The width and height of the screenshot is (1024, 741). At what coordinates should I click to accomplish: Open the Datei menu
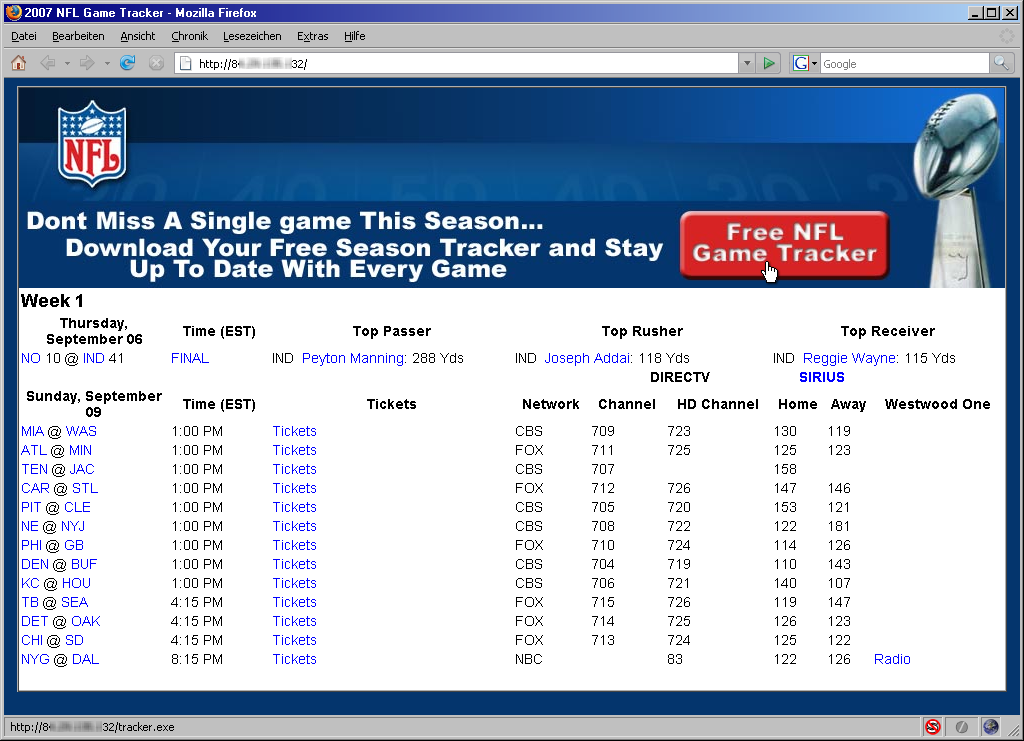(x=24, y=36)
